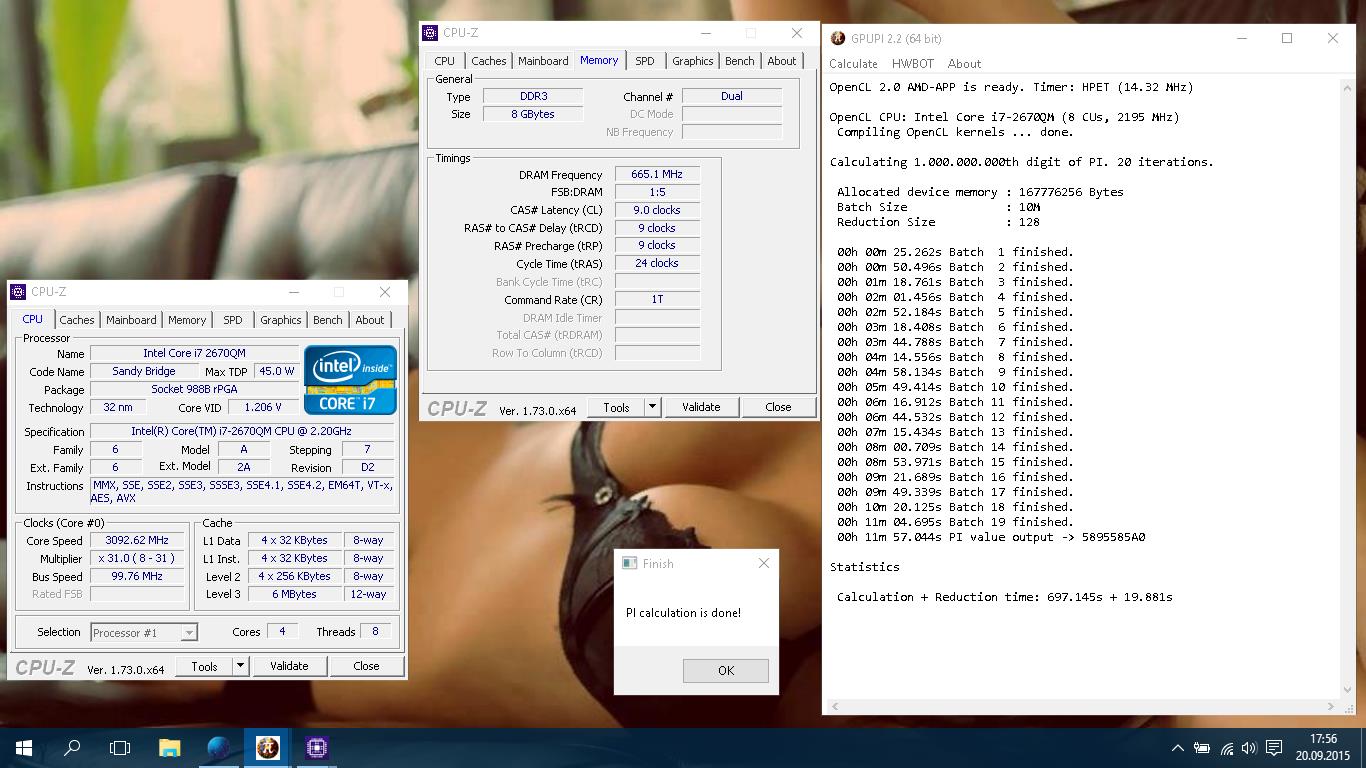Click Close button in lower CPU-Z window
The width and height of the screenshot is (1366, 768).
pos(366,666)
